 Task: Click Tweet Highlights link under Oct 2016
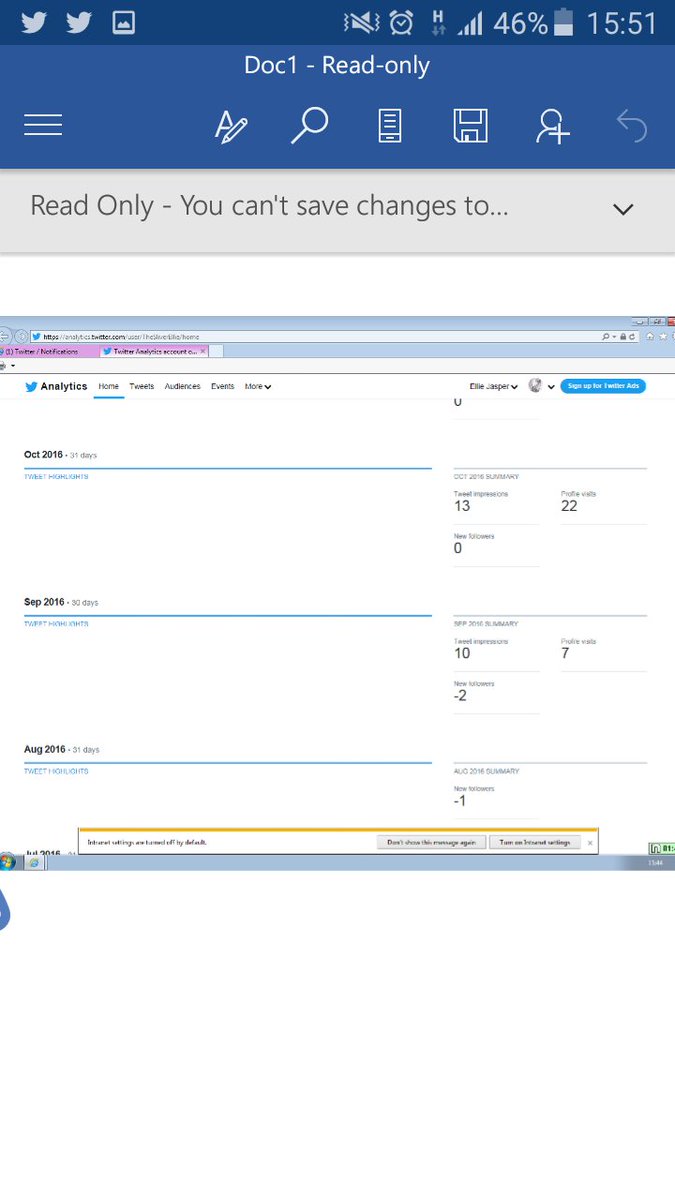point(56,477)
